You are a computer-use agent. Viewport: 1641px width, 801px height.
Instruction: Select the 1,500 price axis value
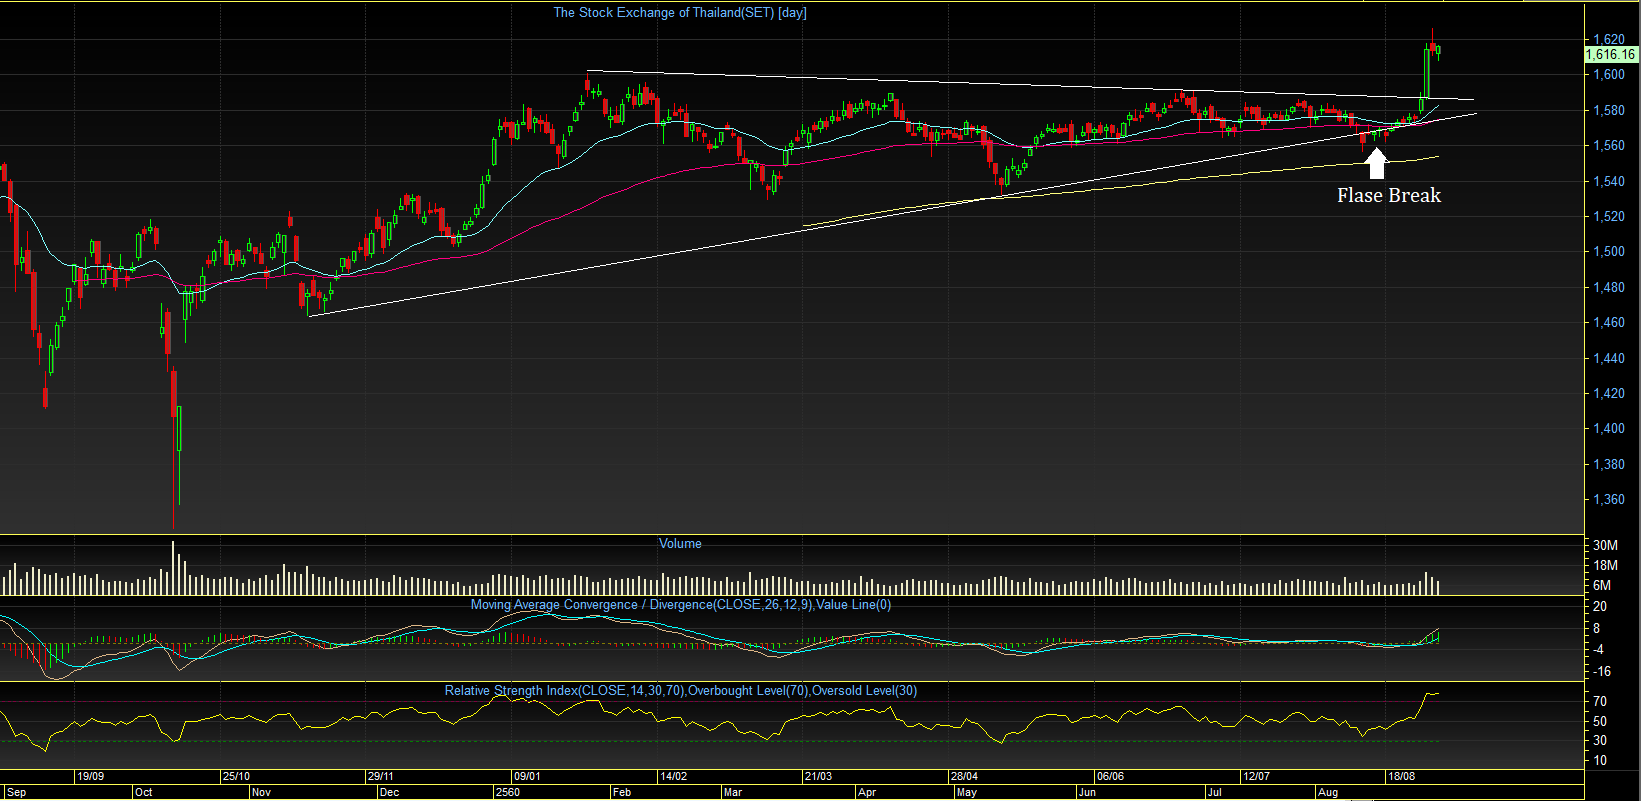pyautogui.click(x=1609, y=251)
